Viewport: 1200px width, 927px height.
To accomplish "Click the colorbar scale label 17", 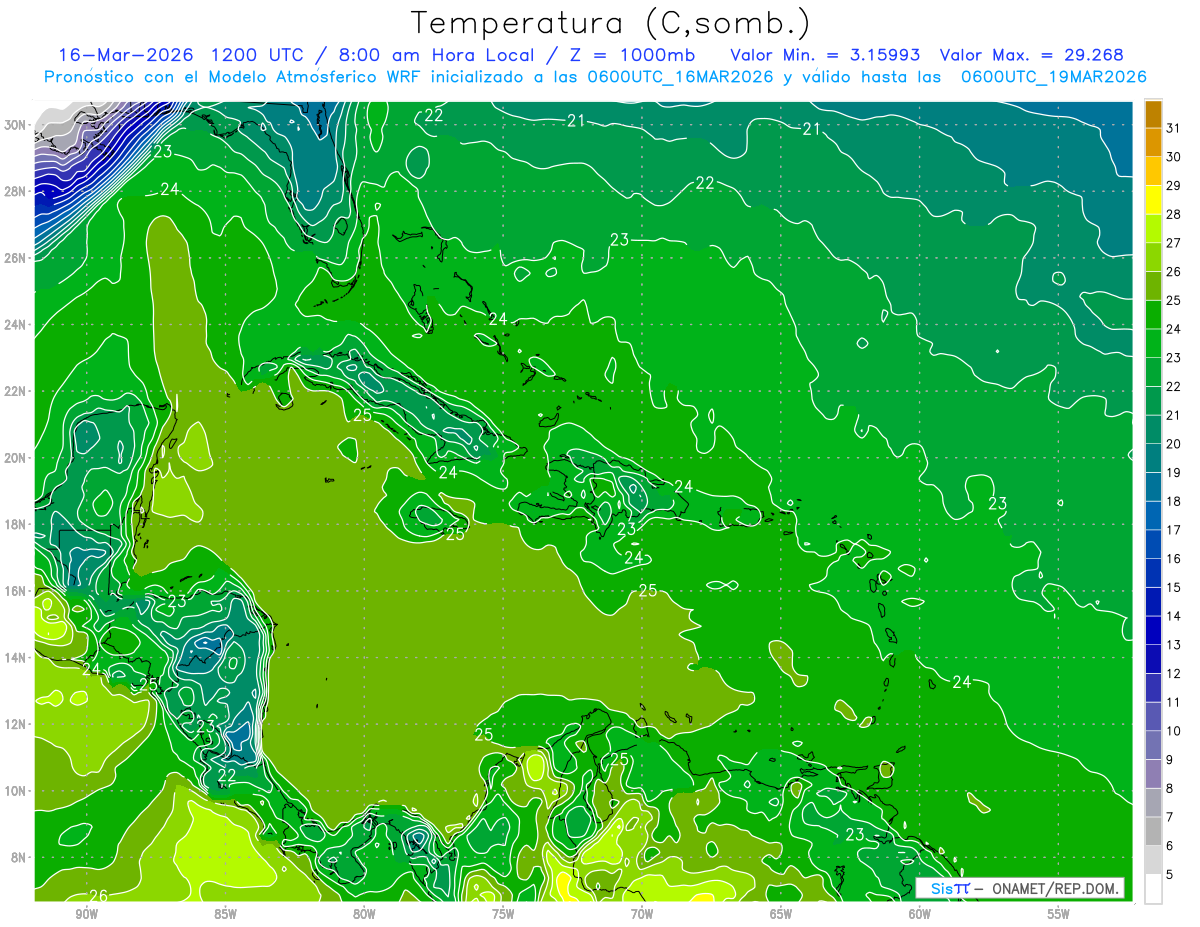I will (1174, 530).
